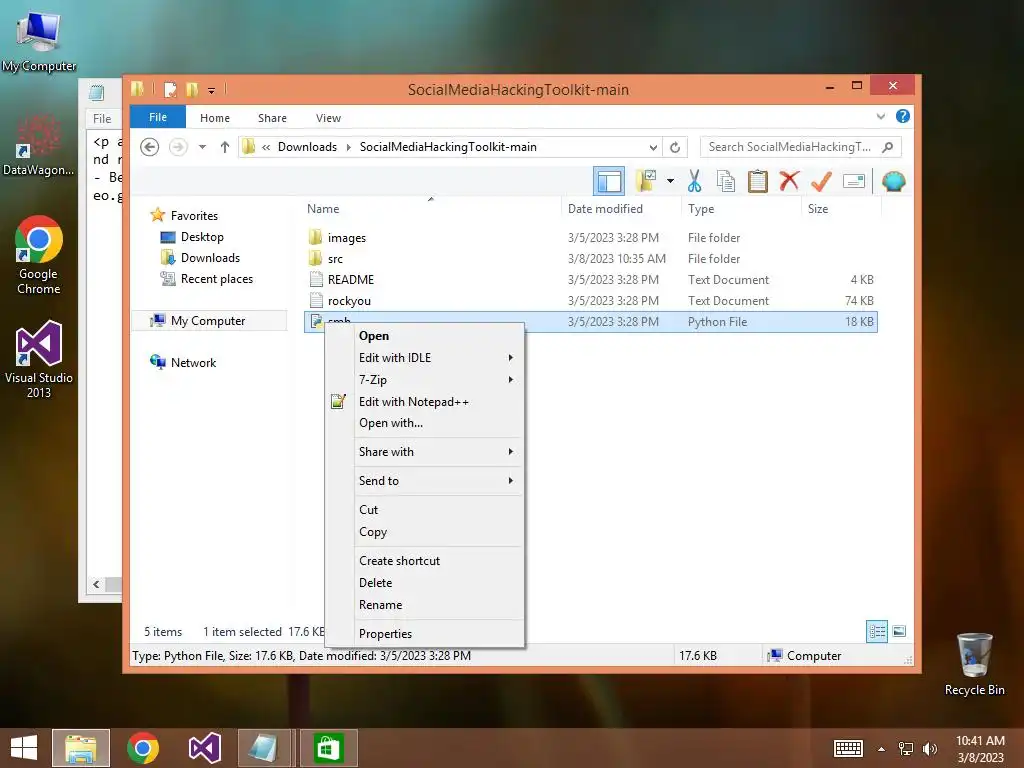1024x768 pixels.
Task: Toggle the preview pane toolbar icon
Action: [609, 182]
